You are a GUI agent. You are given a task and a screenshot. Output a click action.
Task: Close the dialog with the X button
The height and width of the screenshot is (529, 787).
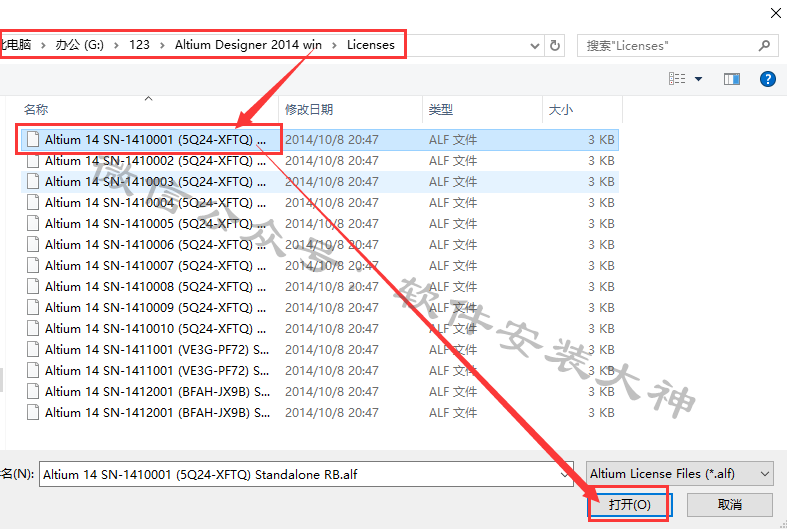coord(776,13)
